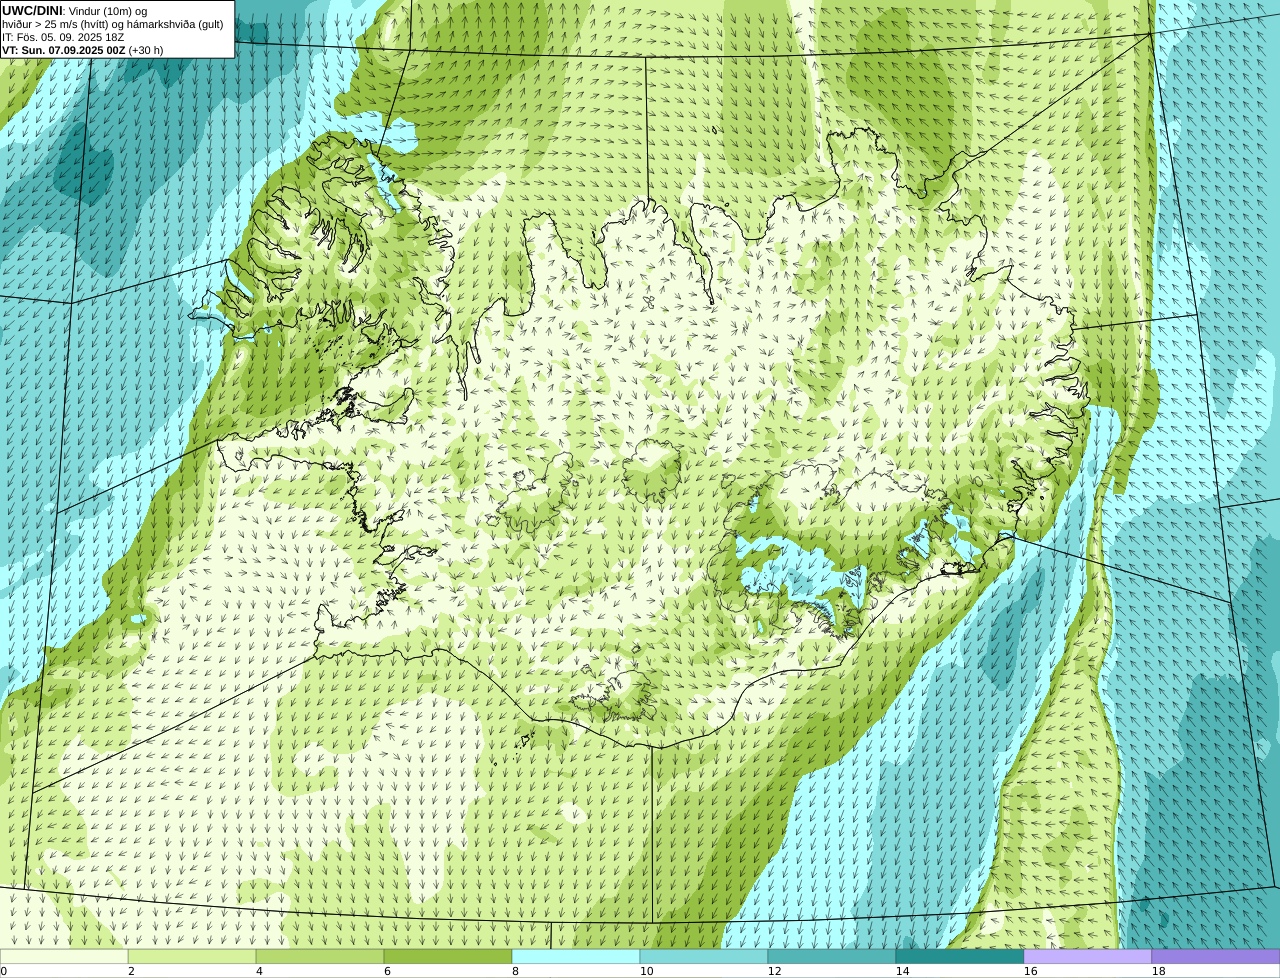Click the lavender 16–18 m/s legend swatch

pos(1088,956)
